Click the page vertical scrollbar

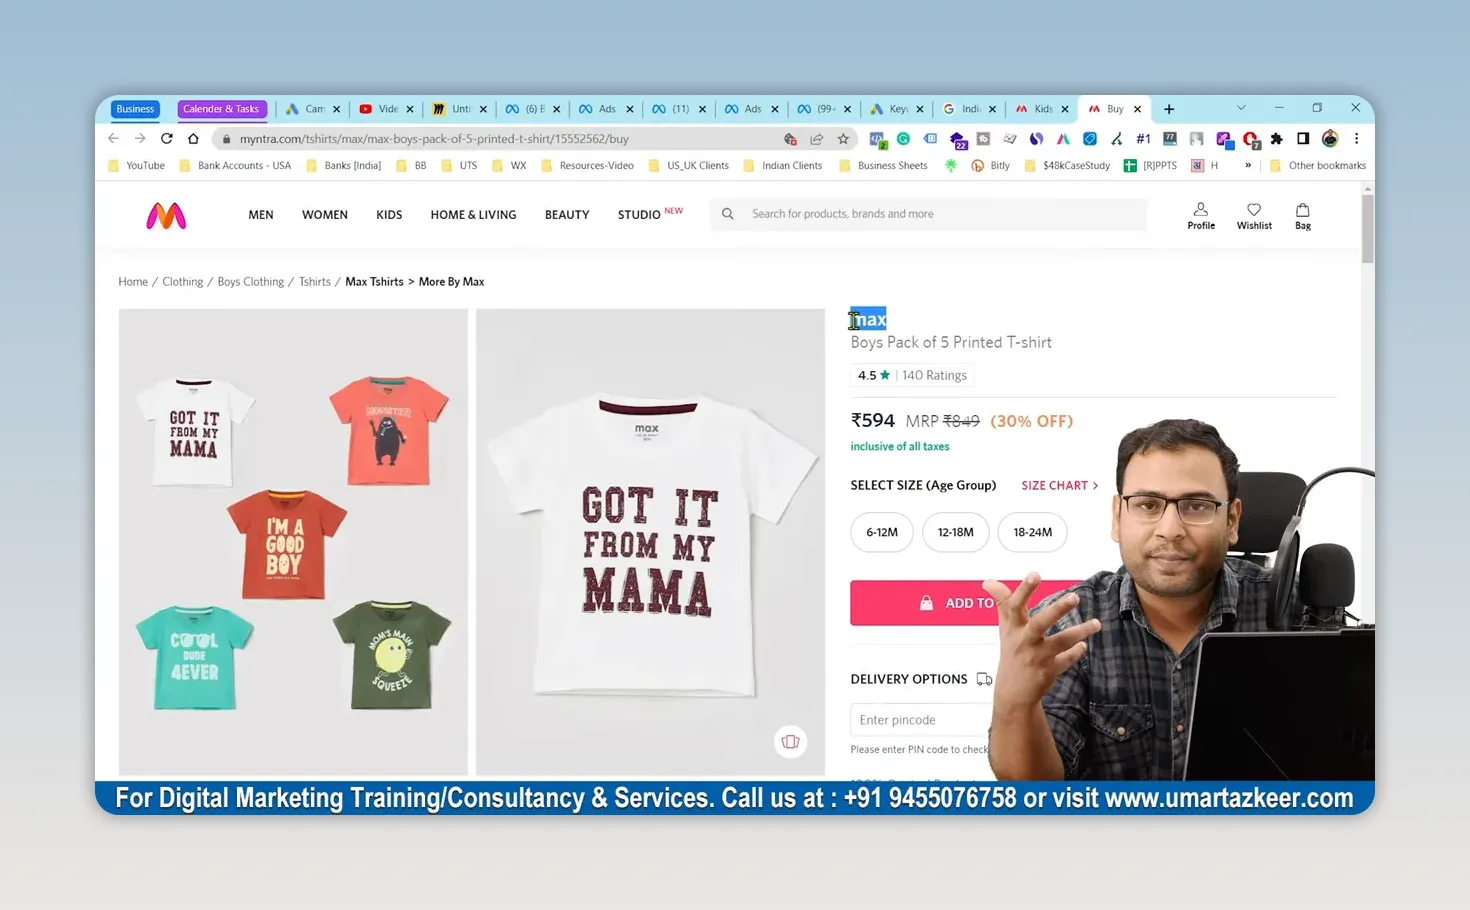click(x=1367, y=230)
